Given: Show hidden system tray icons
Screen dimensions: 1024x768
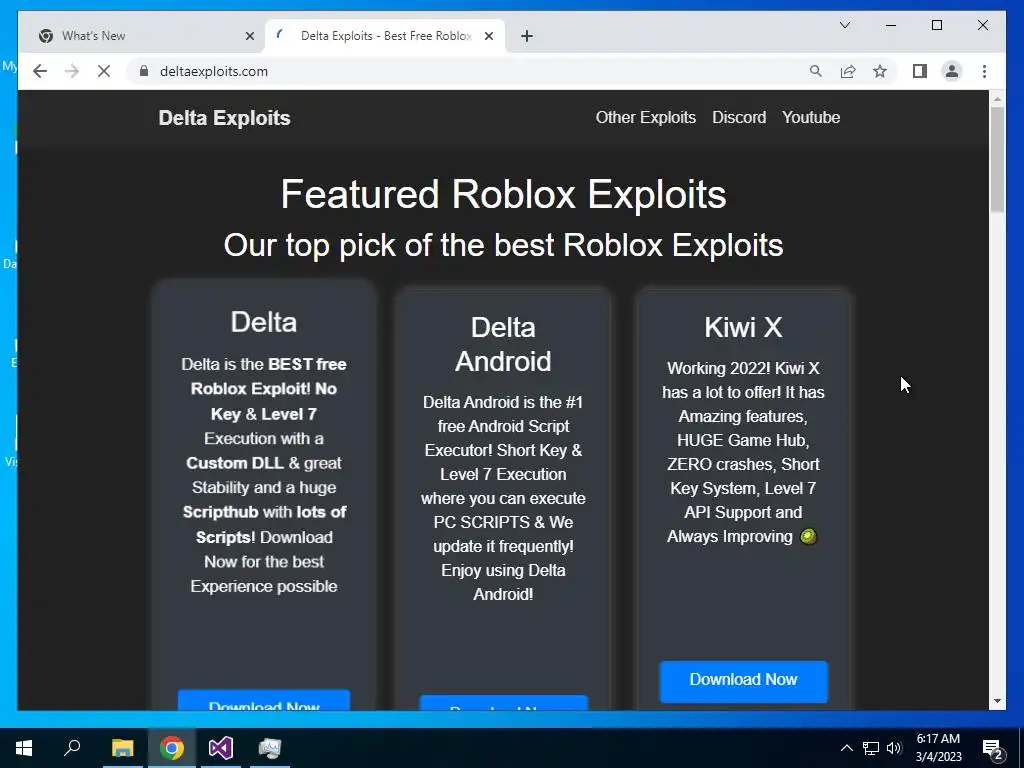Looking at the screenshot, I should click(846, 748).
